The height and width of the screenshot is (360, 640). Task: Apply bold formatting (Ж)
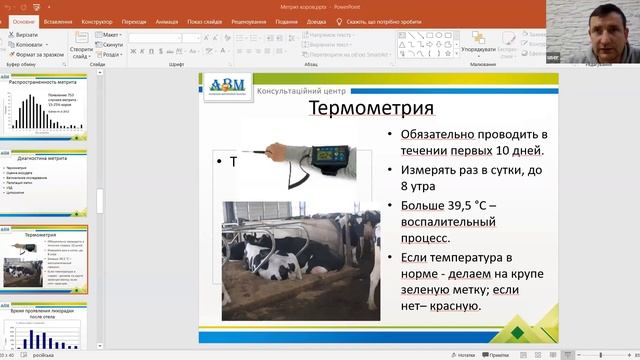133,51
